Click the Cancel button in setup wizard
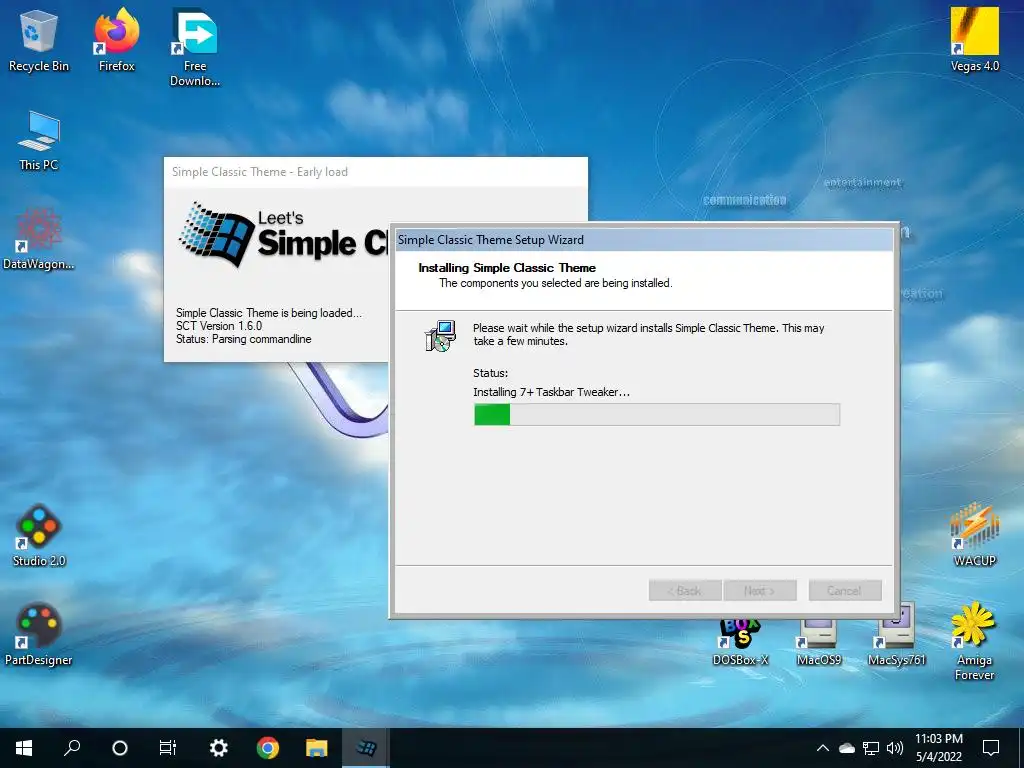Image resolution: width=1024 pixels, height=768 pixels. (844, 590)
